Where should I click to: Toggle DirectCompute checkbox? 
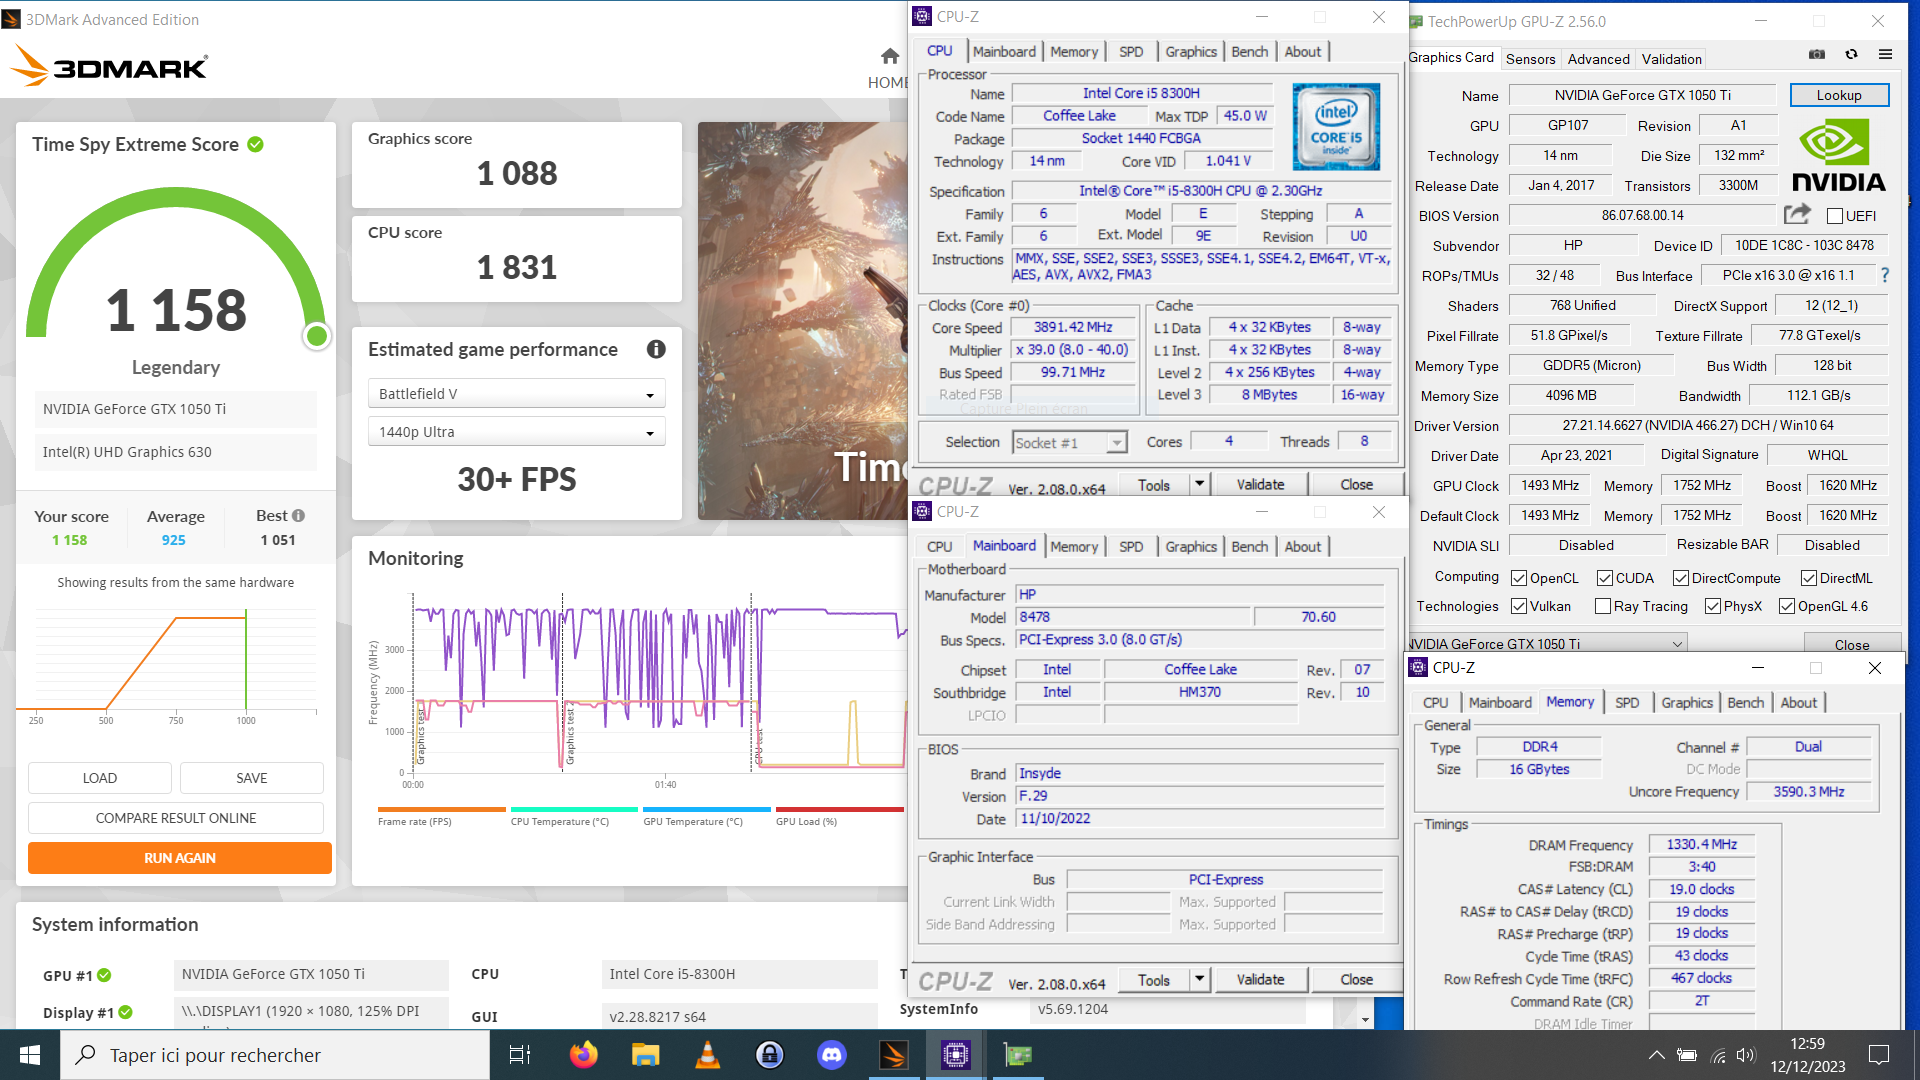click(1681, 578)
